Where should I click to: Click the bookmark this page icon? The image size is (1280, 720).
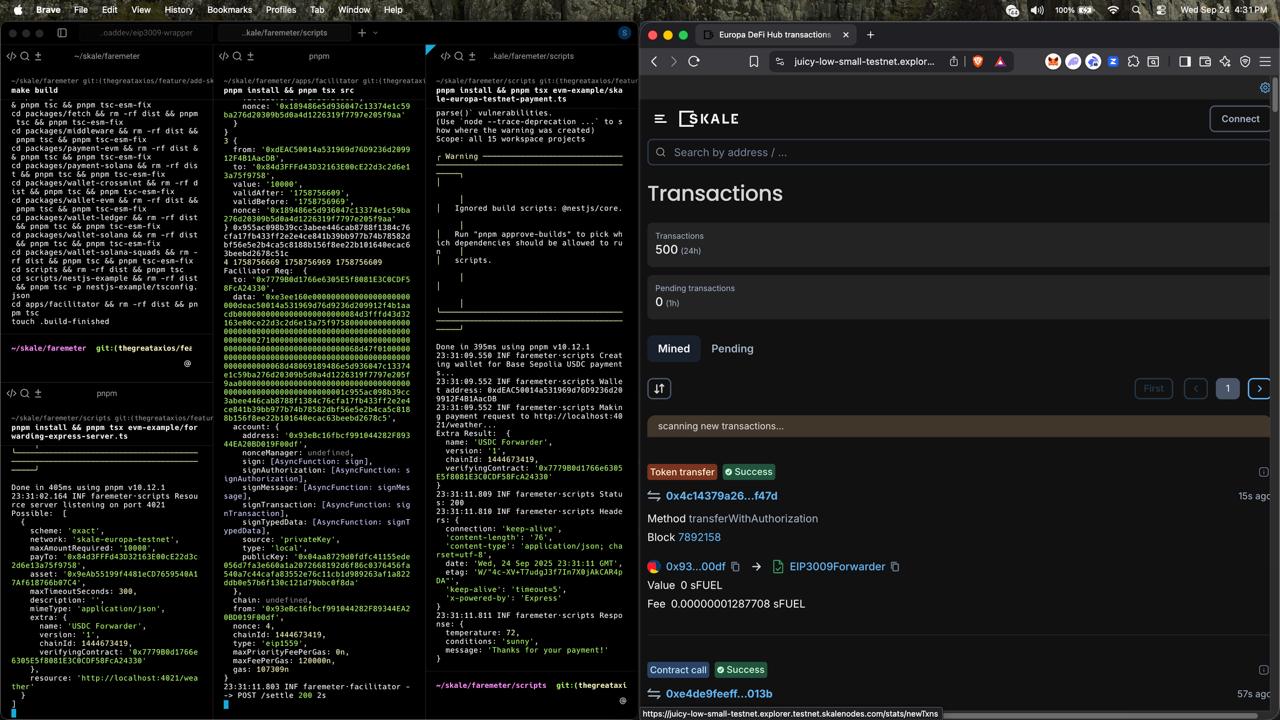tap(753, 61)
